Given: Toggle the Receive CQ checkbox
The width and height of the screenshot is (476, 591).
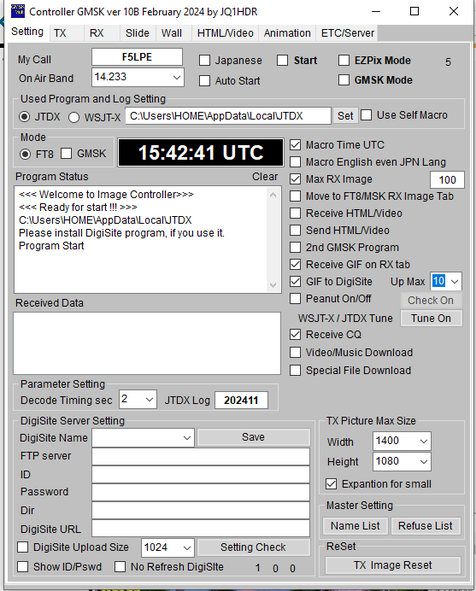Looking at the screenshot, I should pyautogui.click(x=295, y=334).
